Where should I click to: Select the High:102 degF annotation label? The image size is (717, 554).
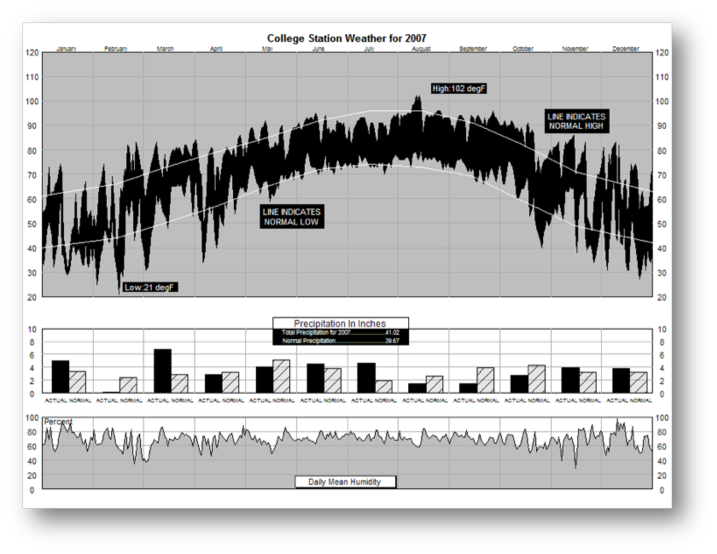(x=459, y=89)
